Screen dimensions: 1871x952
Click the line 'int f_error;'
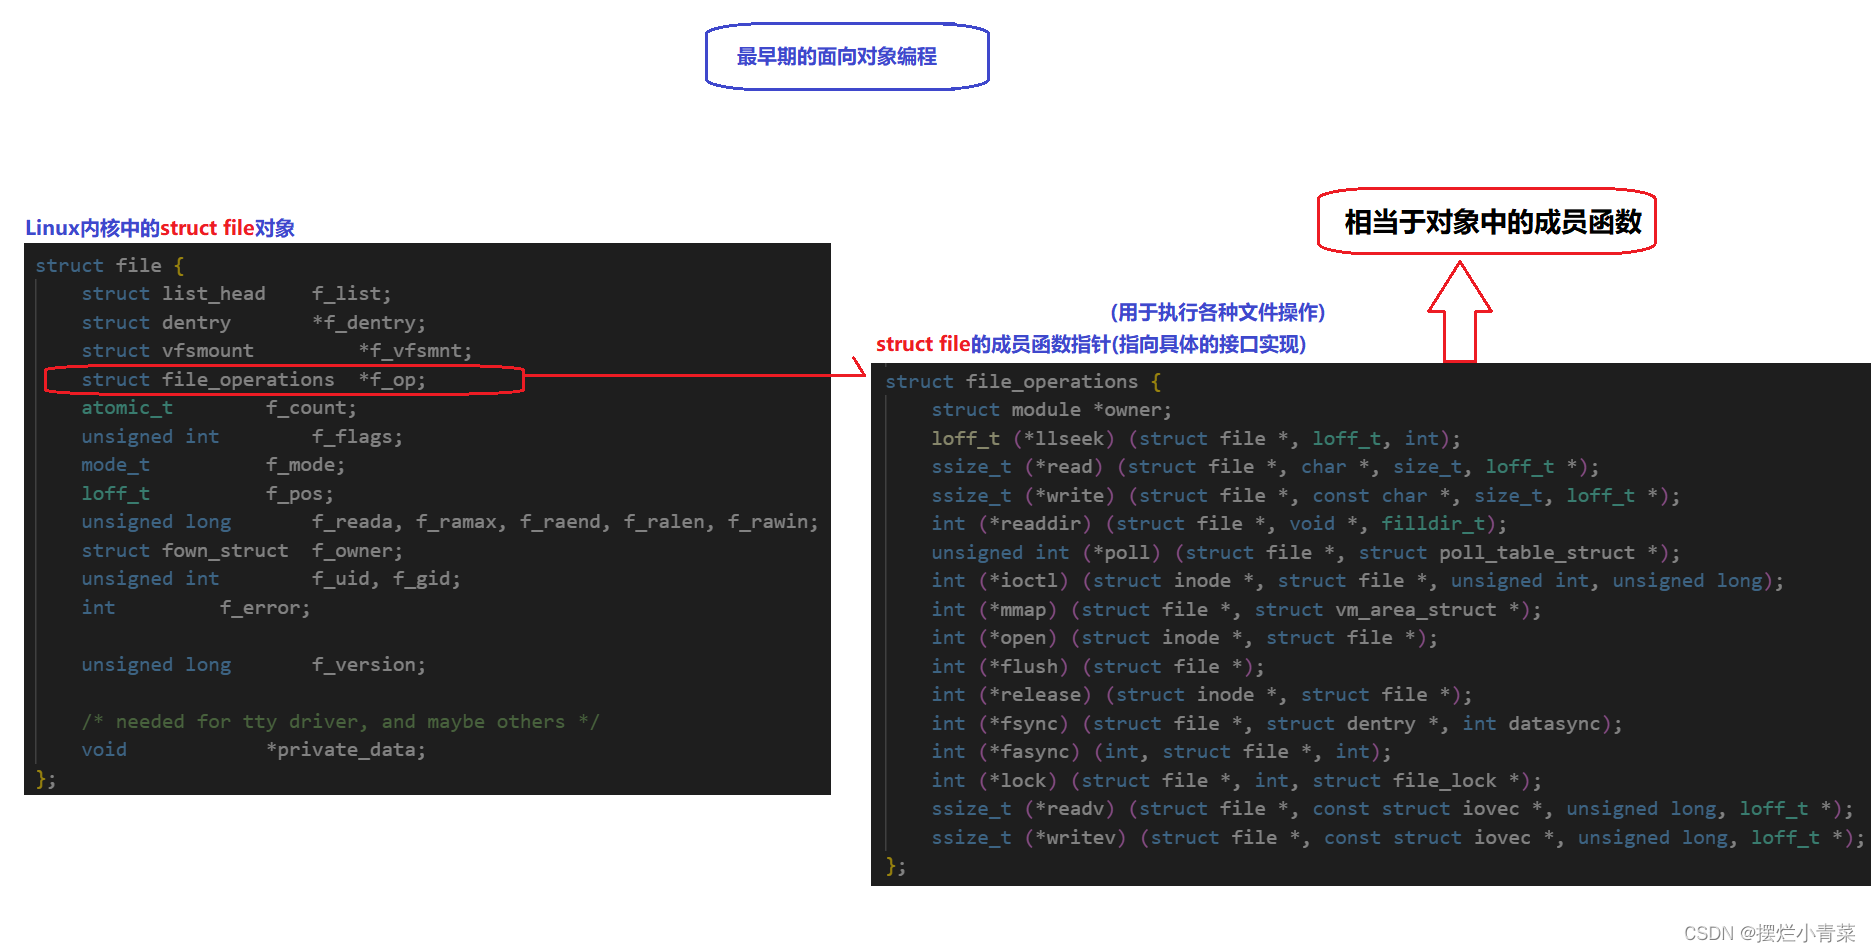tap(196, 607)
